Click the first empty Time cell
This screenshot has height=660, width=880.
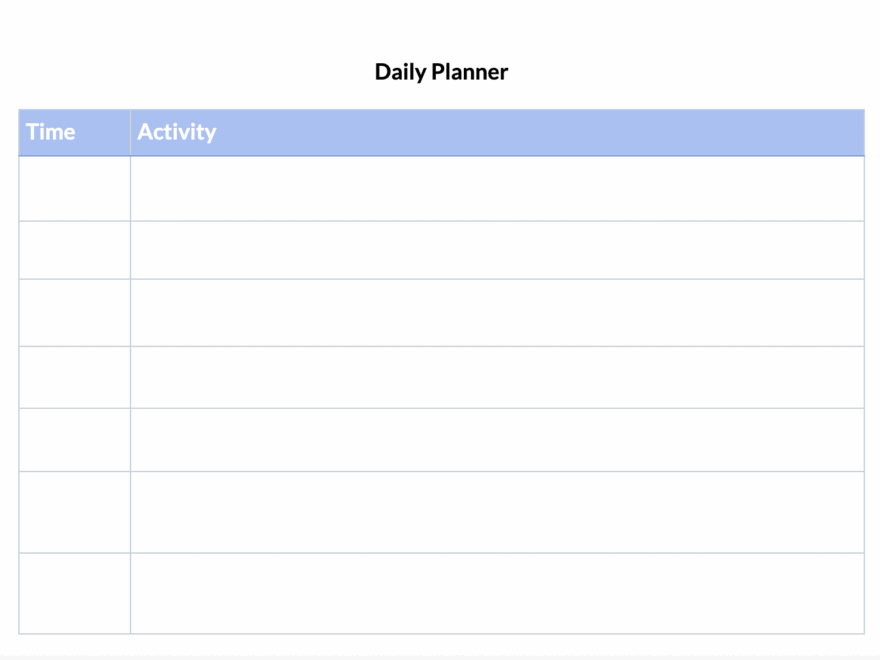click(74, 189)
